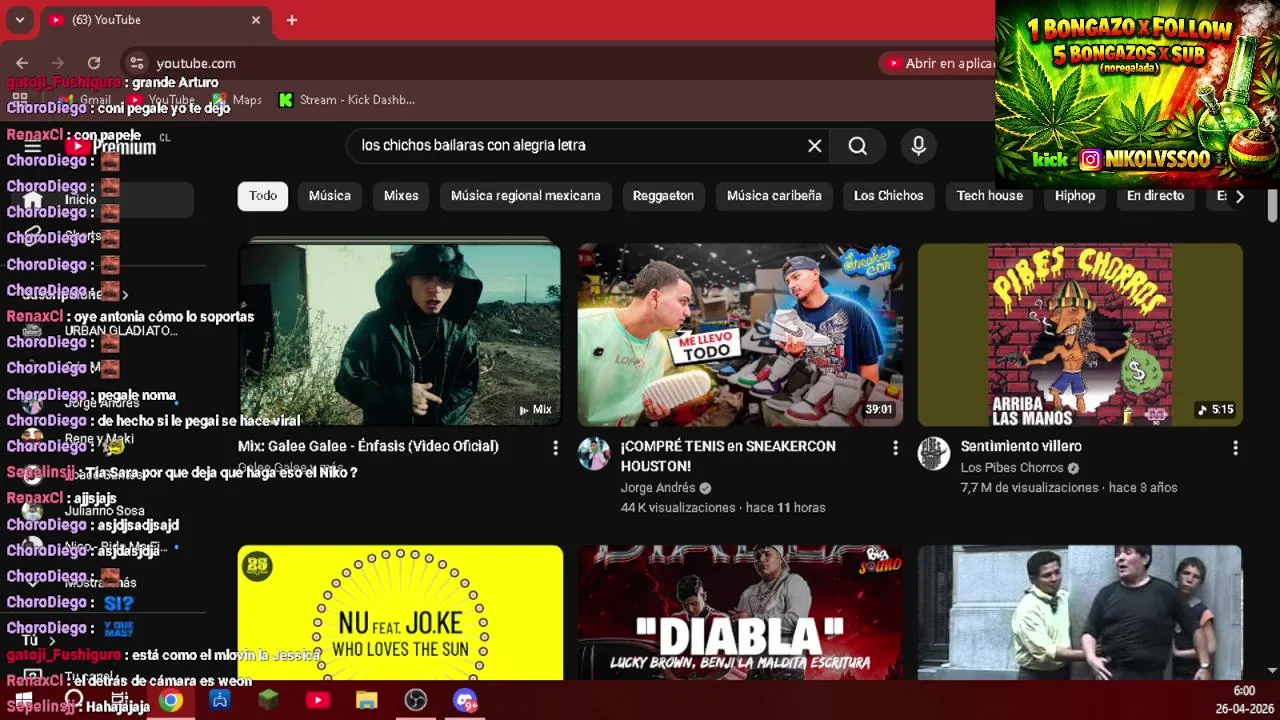Click the Jorge Andrés channel avatar
Image resolution: width=1280 pixels, height=720 pixels.
coord(594,454)
